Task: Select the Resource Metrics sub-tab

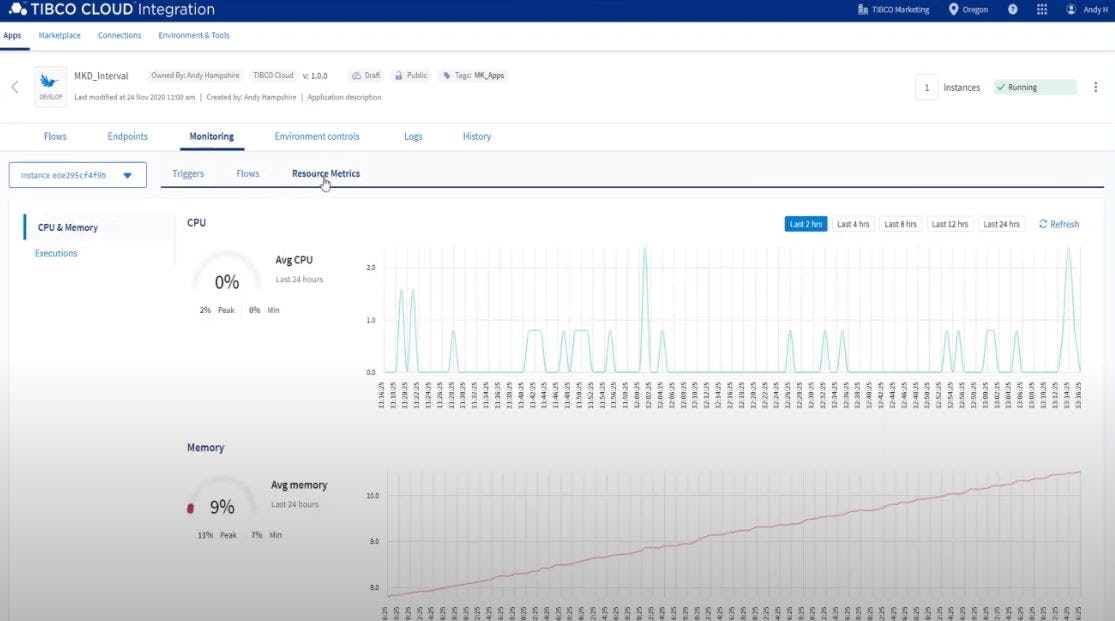Action: coord(326,174)
